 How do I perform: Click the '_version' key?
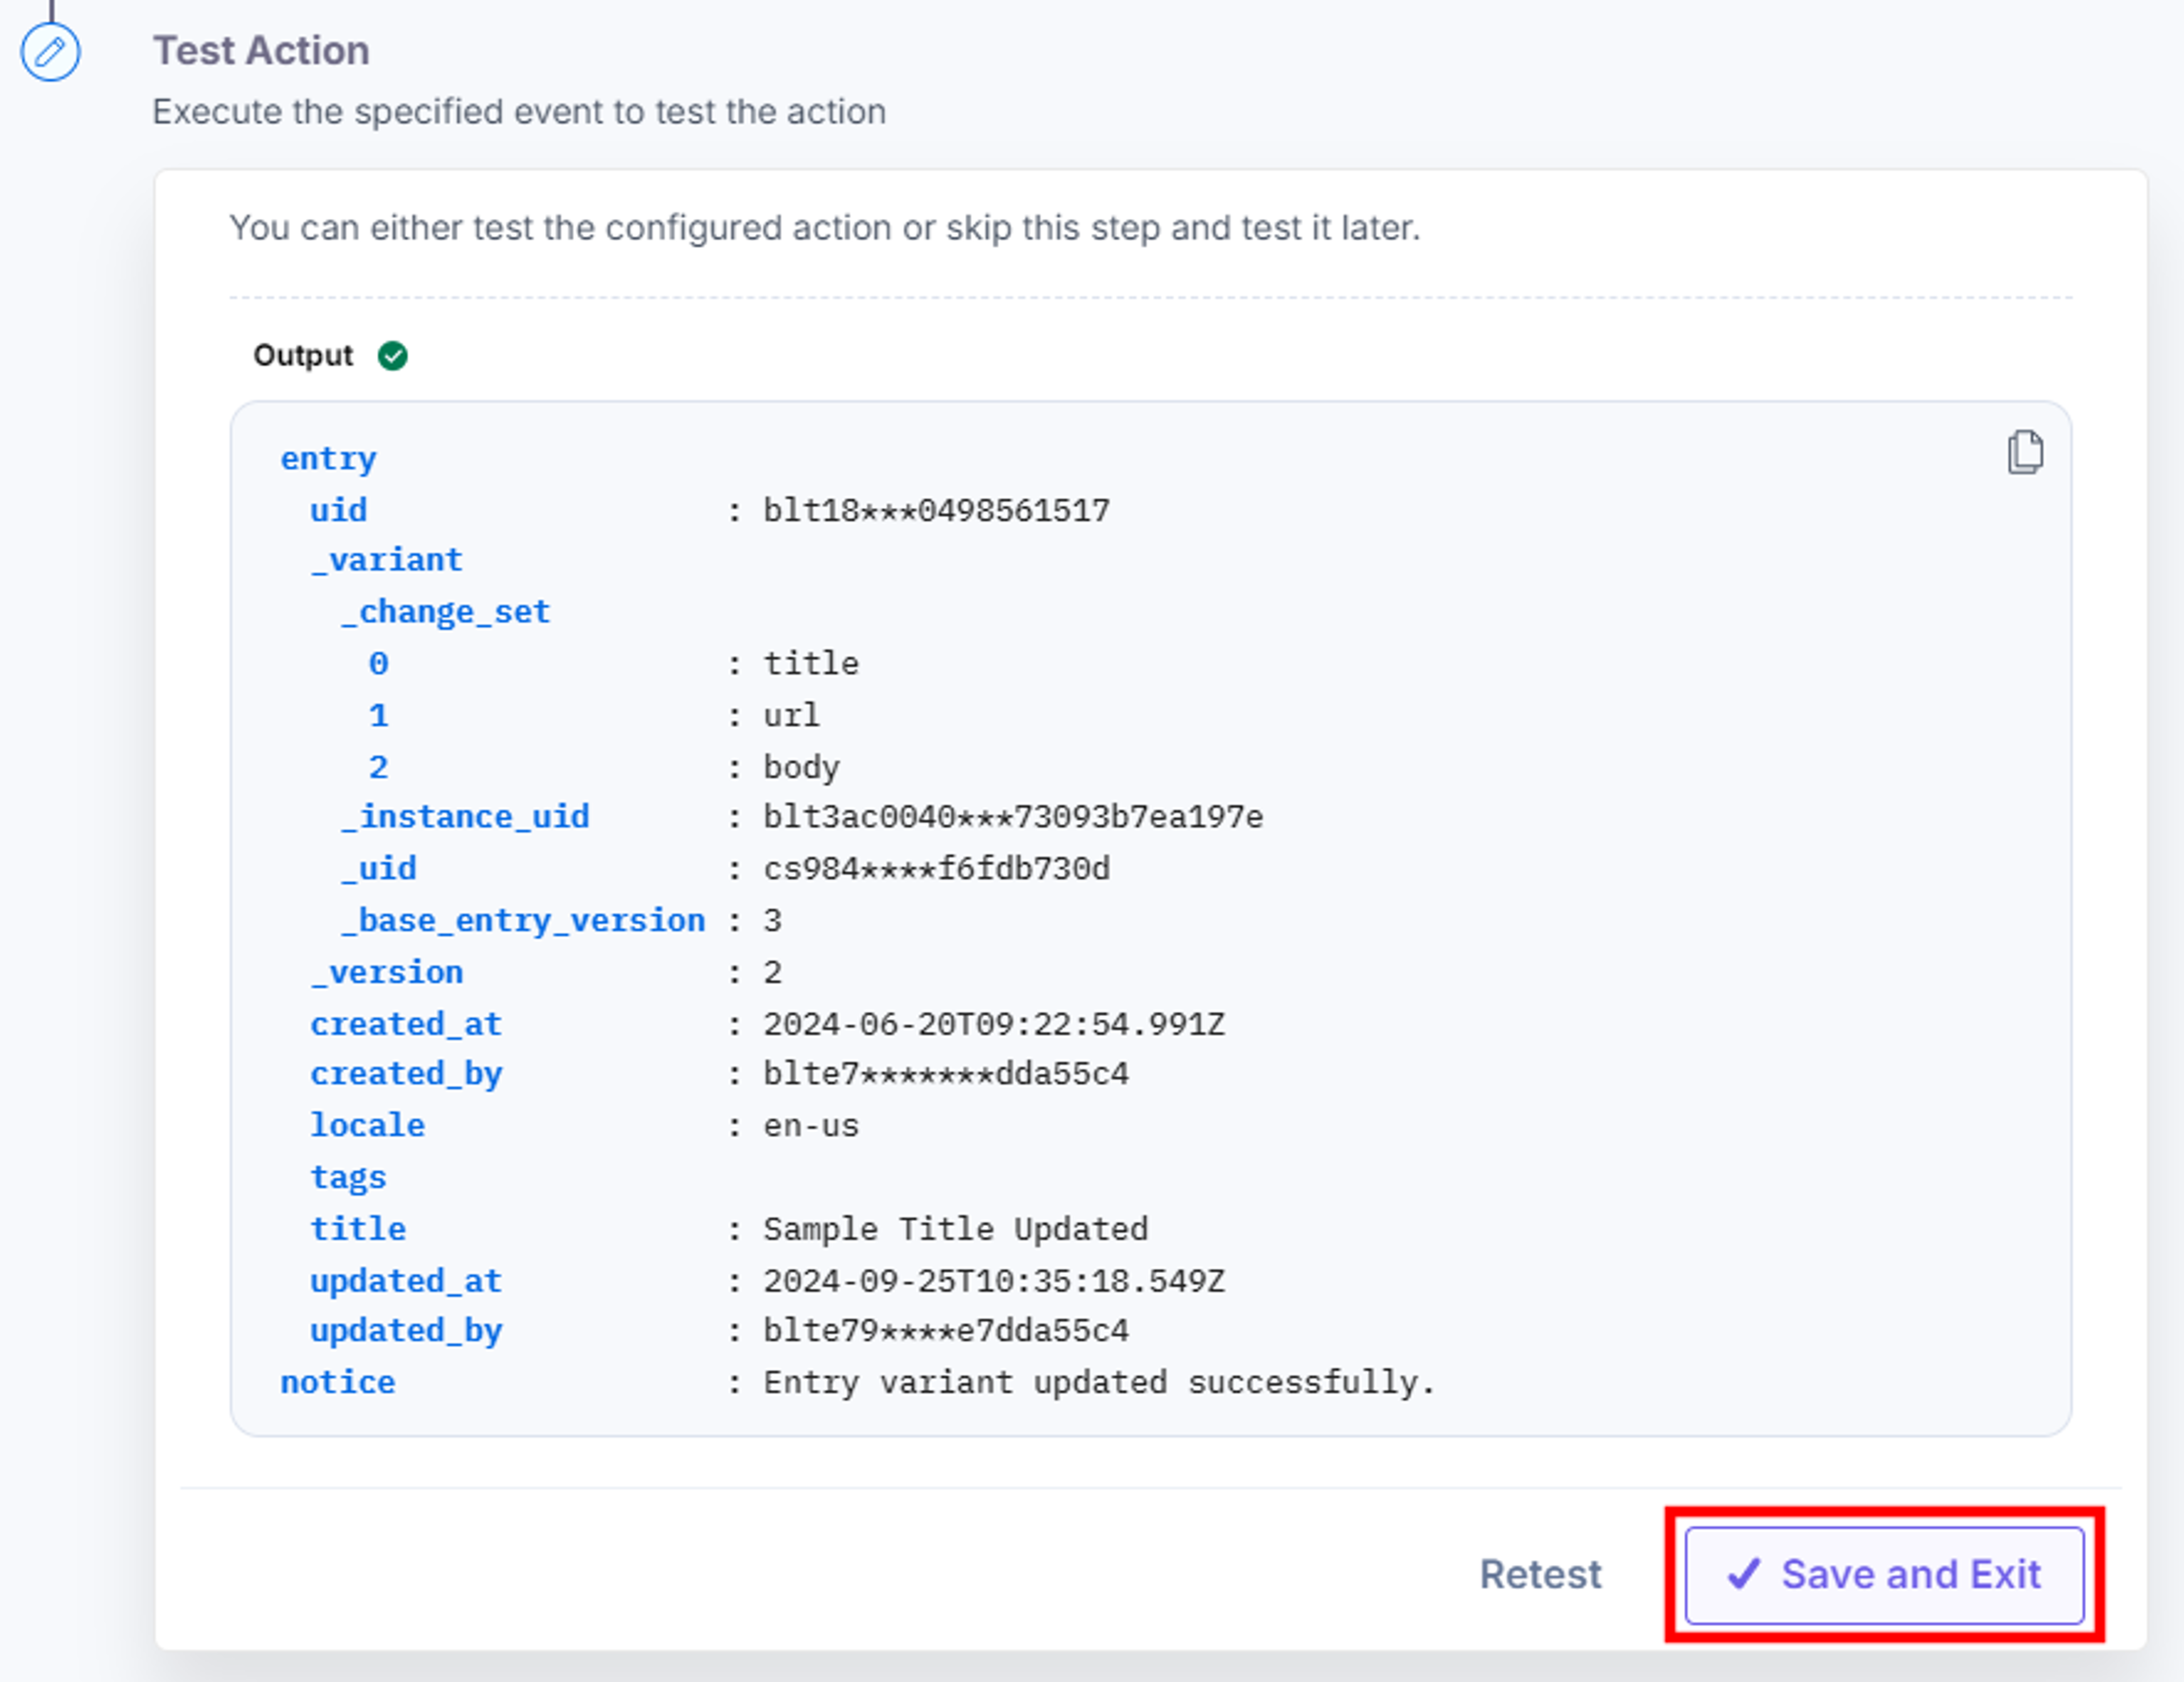pyautogui.click(x=386, y=973)
